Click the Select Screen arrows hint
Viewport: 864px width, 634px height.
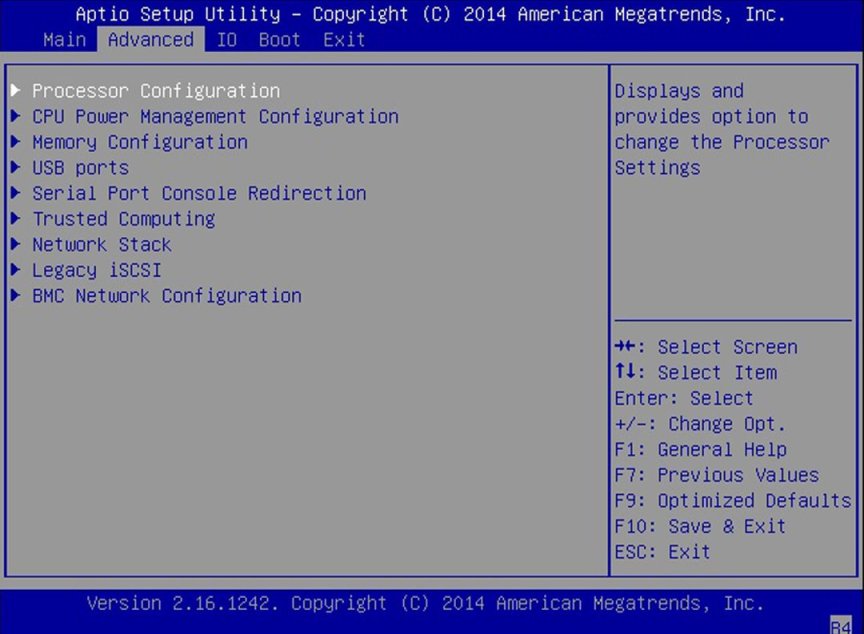706,346
